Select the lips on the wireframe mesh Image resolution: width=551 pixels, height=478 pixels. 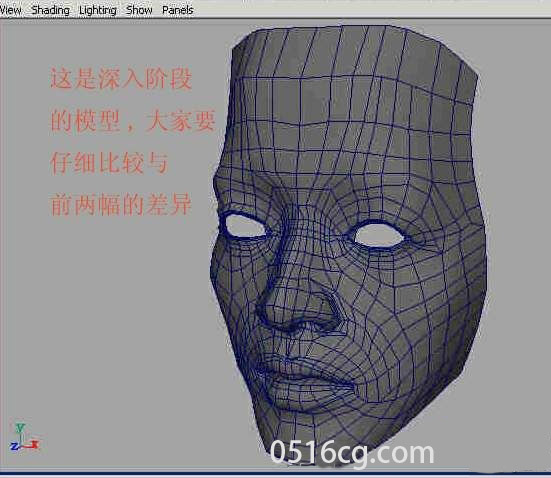pos(302,381)
